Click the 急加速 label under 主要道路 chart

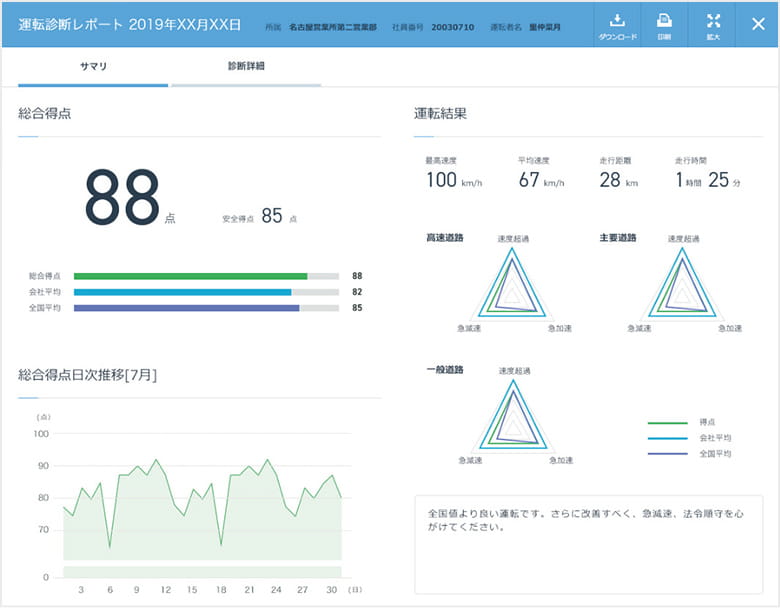point(730,328)
